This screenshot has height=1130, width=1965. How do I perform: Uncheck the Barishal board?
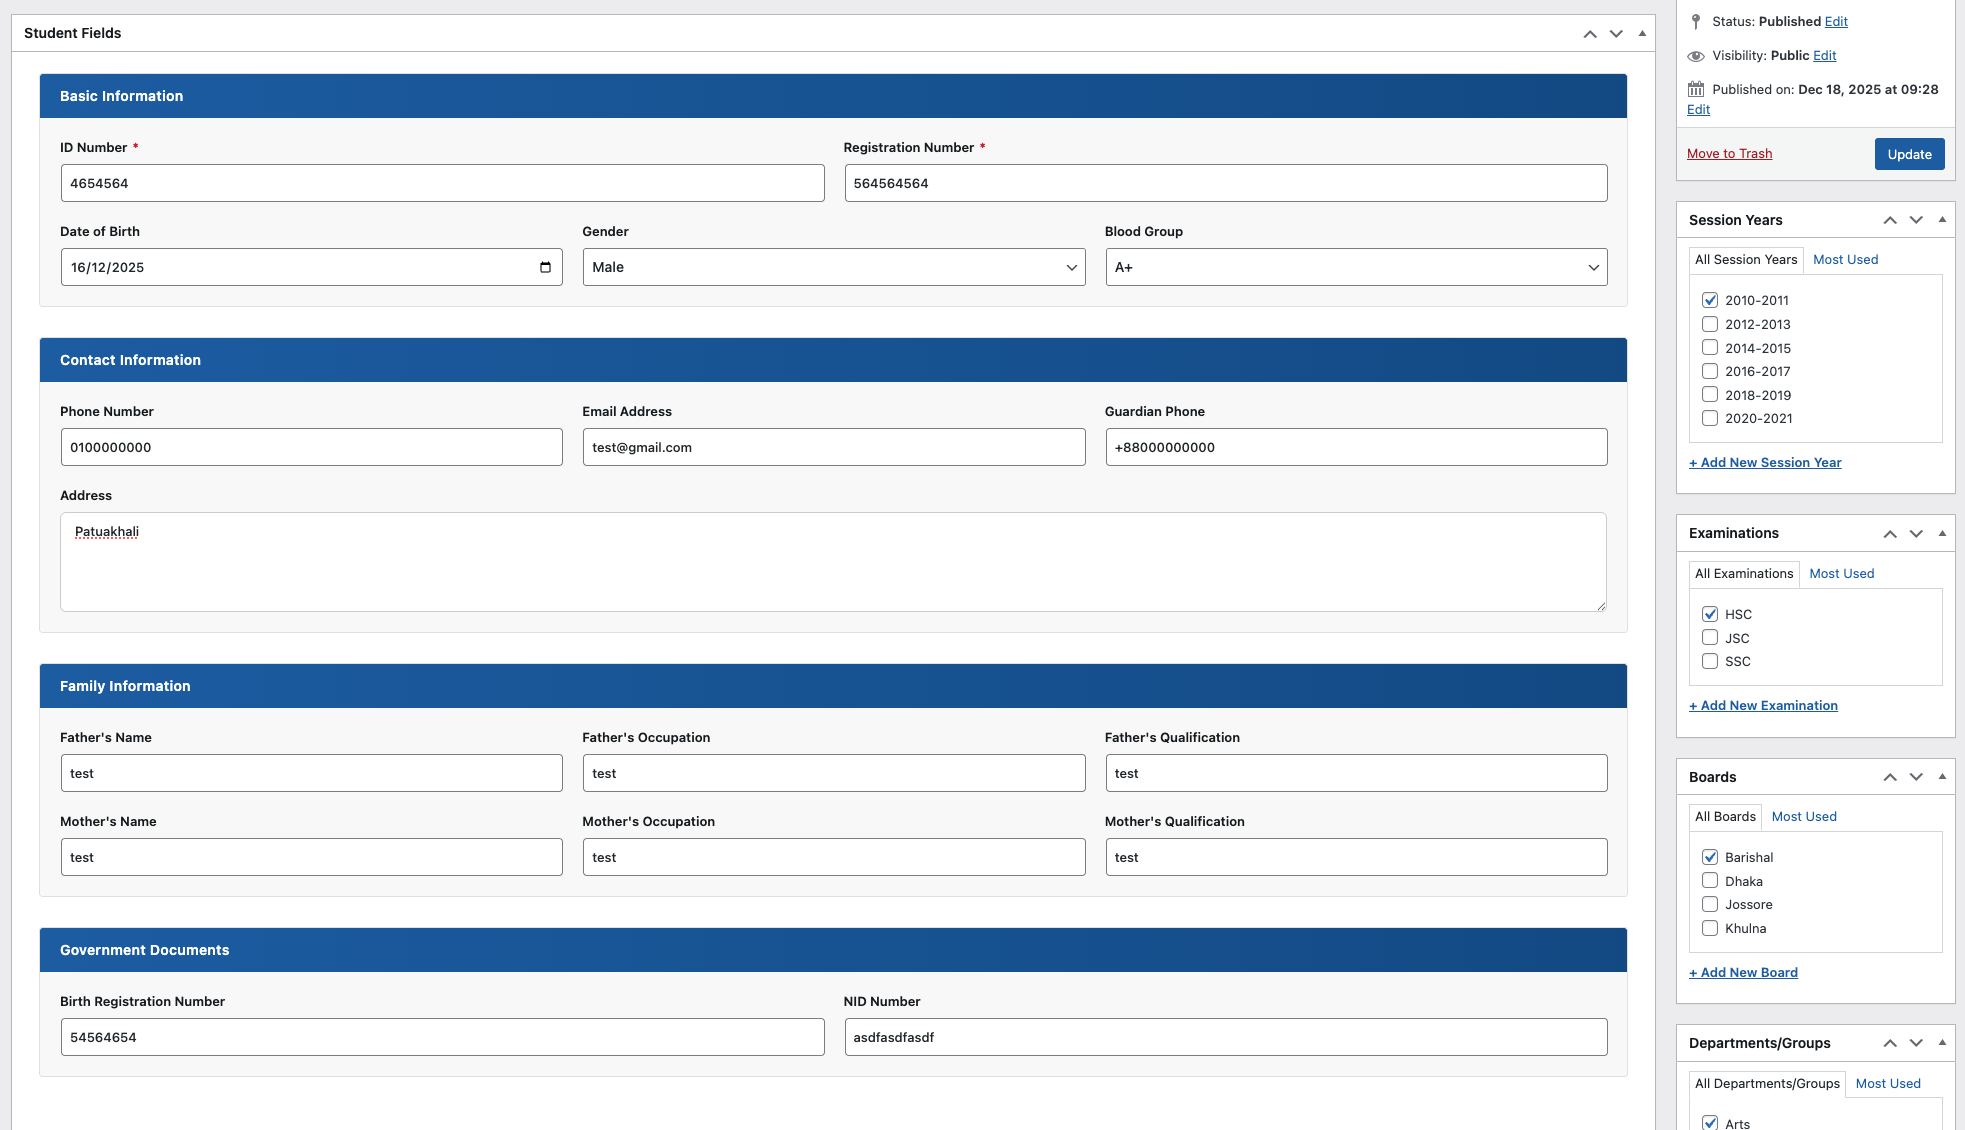click(x=1710, y=857)
